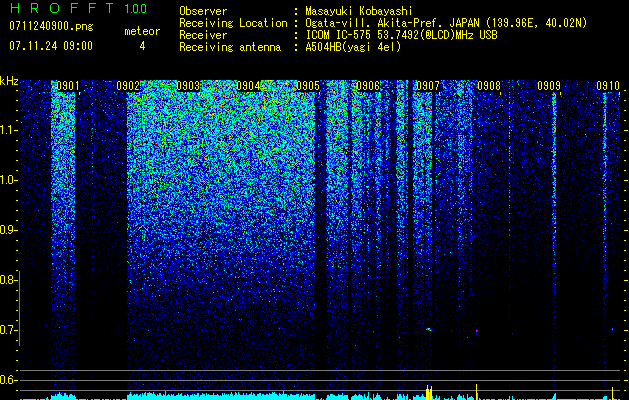Click the 0908 time marker
This screenshot has height=400, width=629.
489,86
